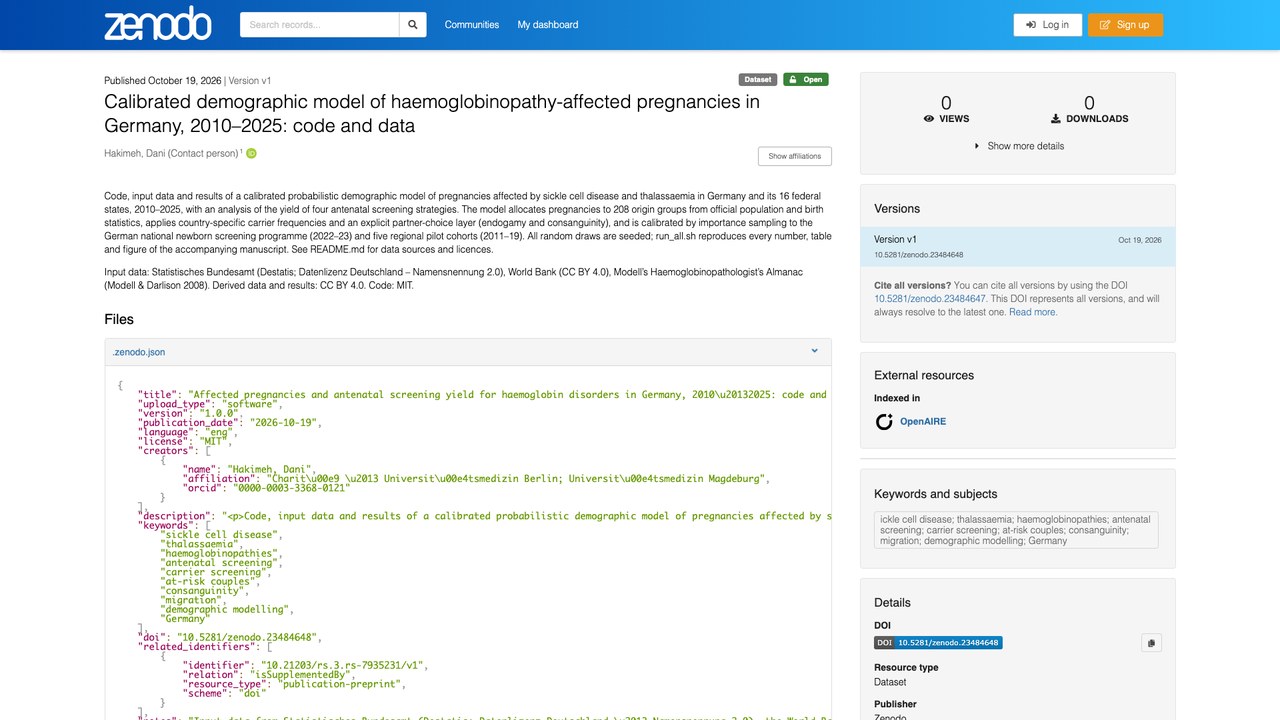Click the 'Published October 19, 2026' text
This screenshot has height=720, width=1280.
tap(163, 81)
